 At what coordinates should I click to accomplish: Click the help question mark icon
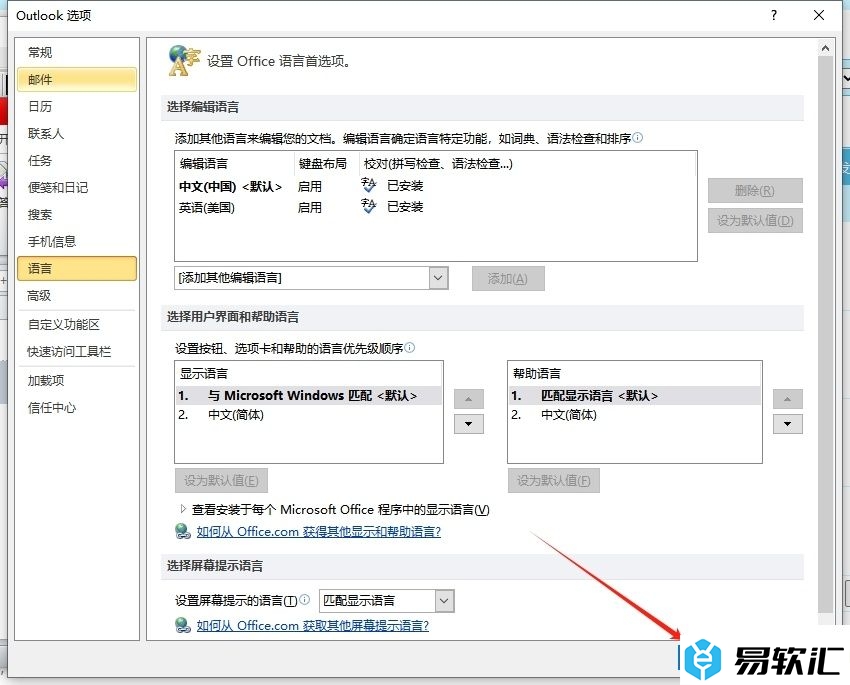click(774, 15)
